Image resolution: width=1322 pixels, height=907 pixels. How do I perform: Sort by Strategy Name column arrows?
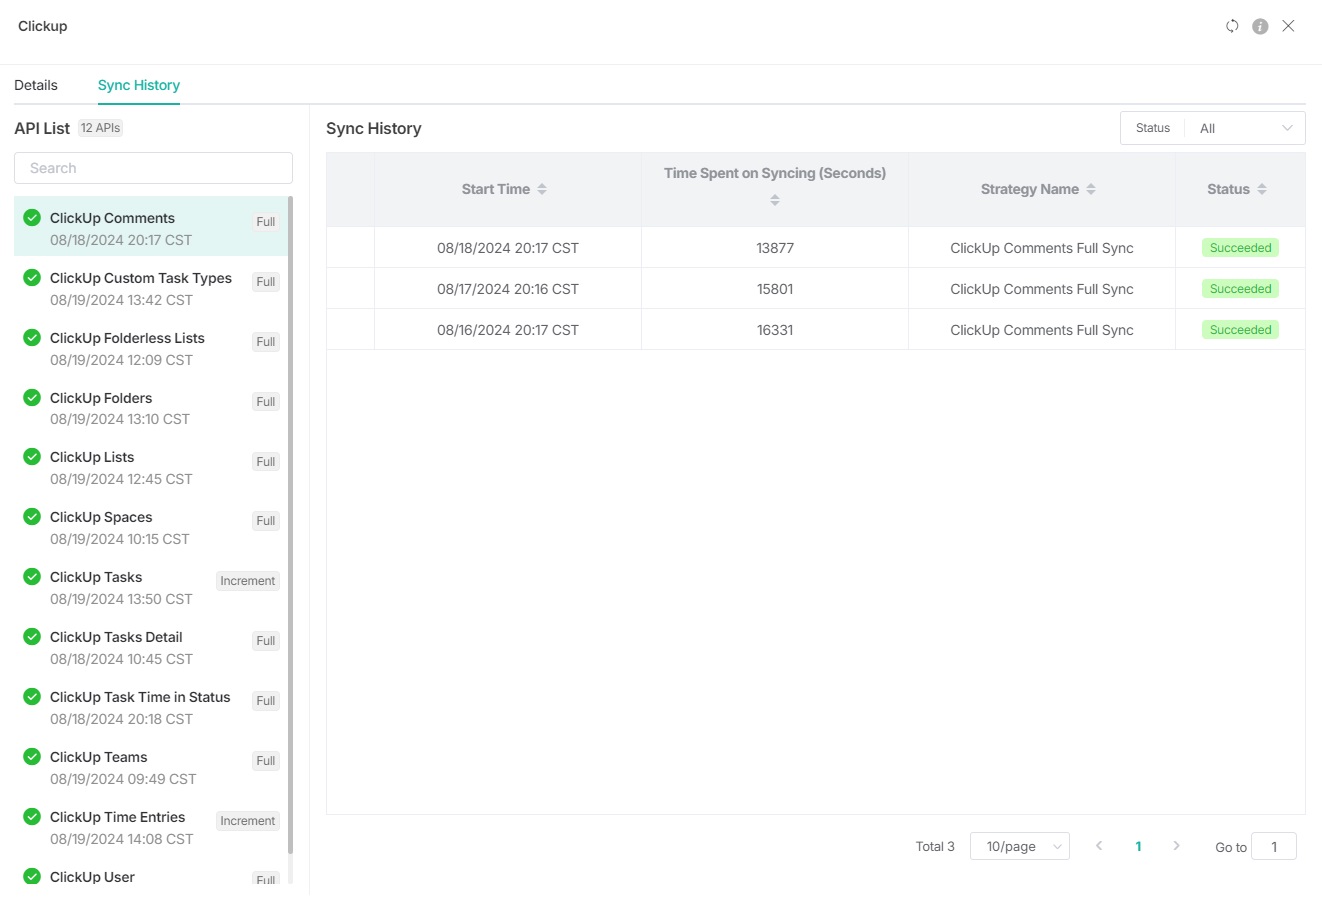click(x=1091, y=189)
